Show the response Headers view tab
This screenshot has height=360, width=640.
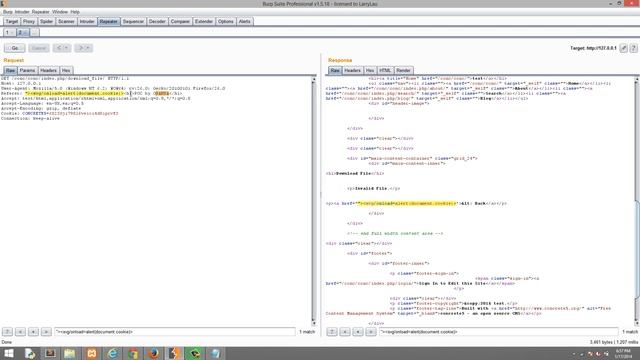(352, 71)
